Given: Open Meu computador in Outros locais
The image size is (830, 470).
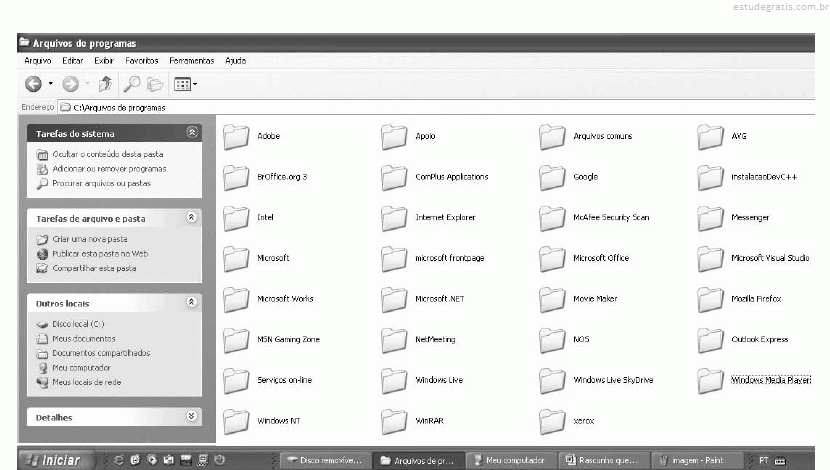Looking at the screenshot, I should click(x=81, y=368).
